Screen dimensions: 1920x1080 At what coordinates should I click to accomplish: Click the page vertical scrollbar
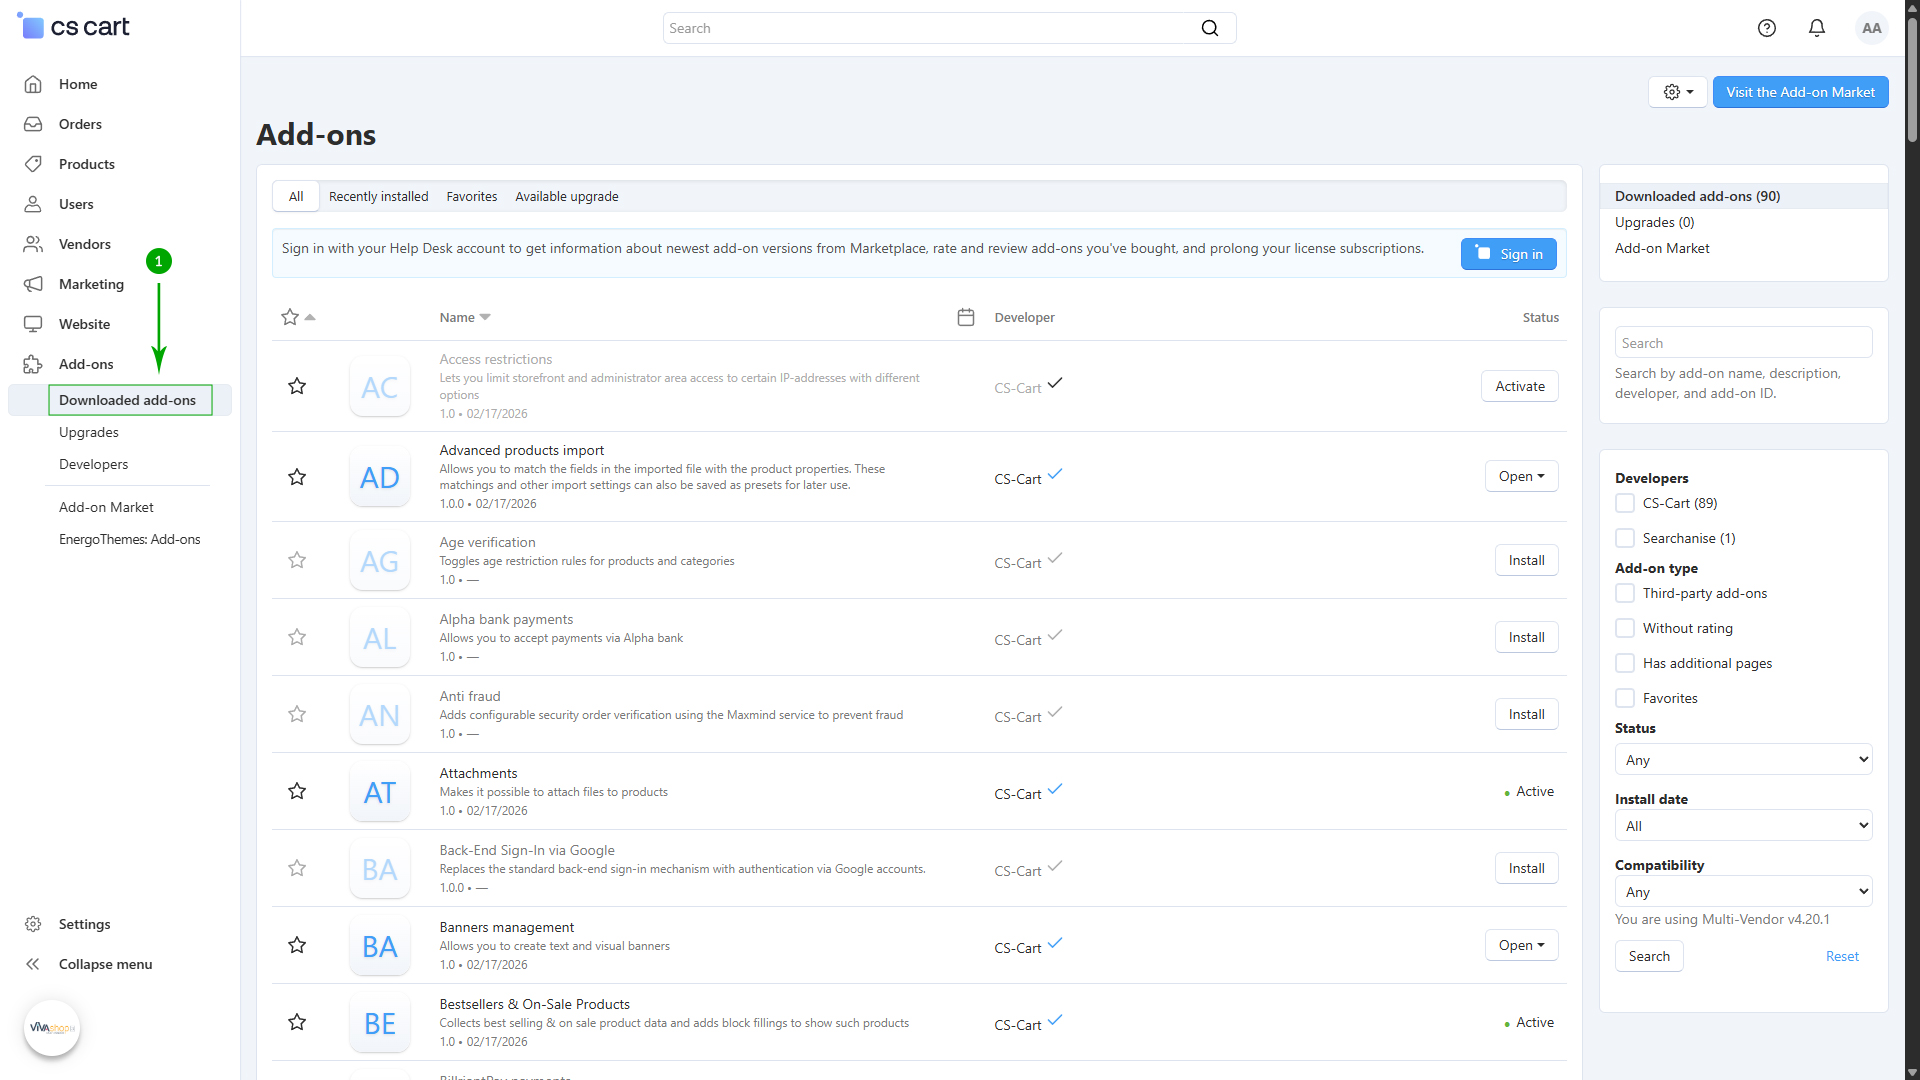[1912, 80]
